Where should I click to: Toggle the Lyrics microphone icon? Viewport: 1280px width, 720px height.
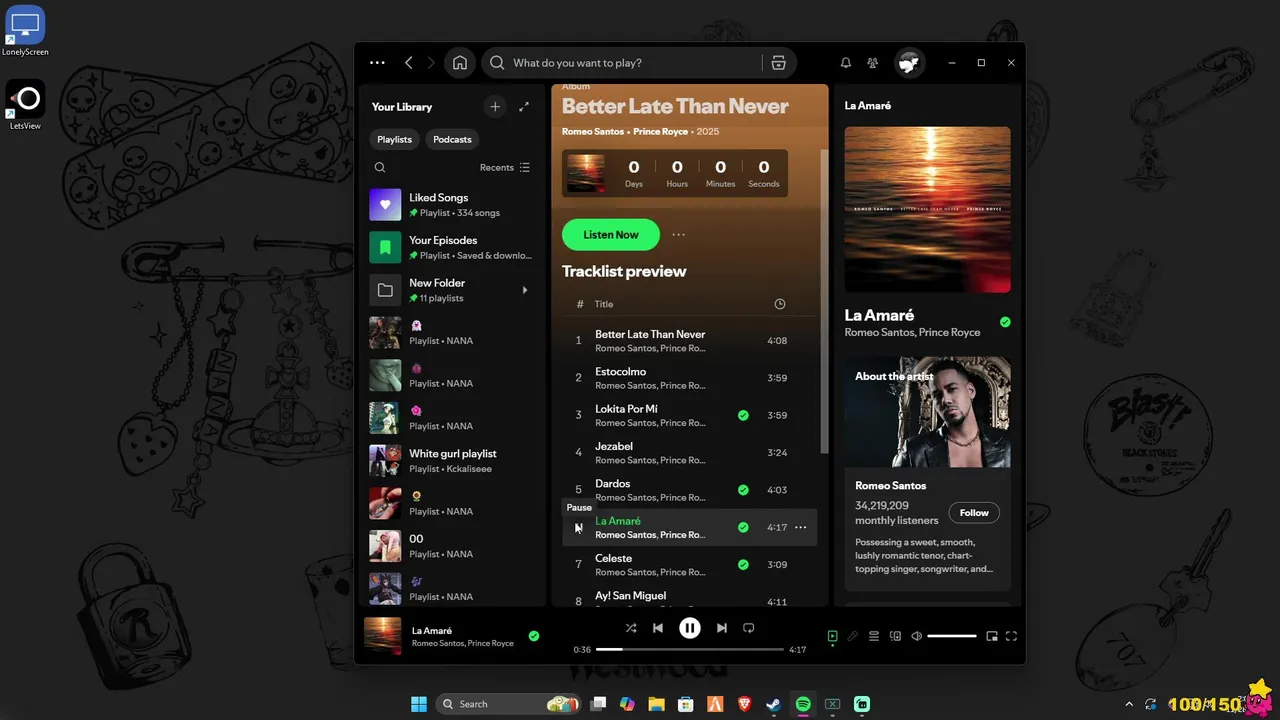[x=853, y=636]
